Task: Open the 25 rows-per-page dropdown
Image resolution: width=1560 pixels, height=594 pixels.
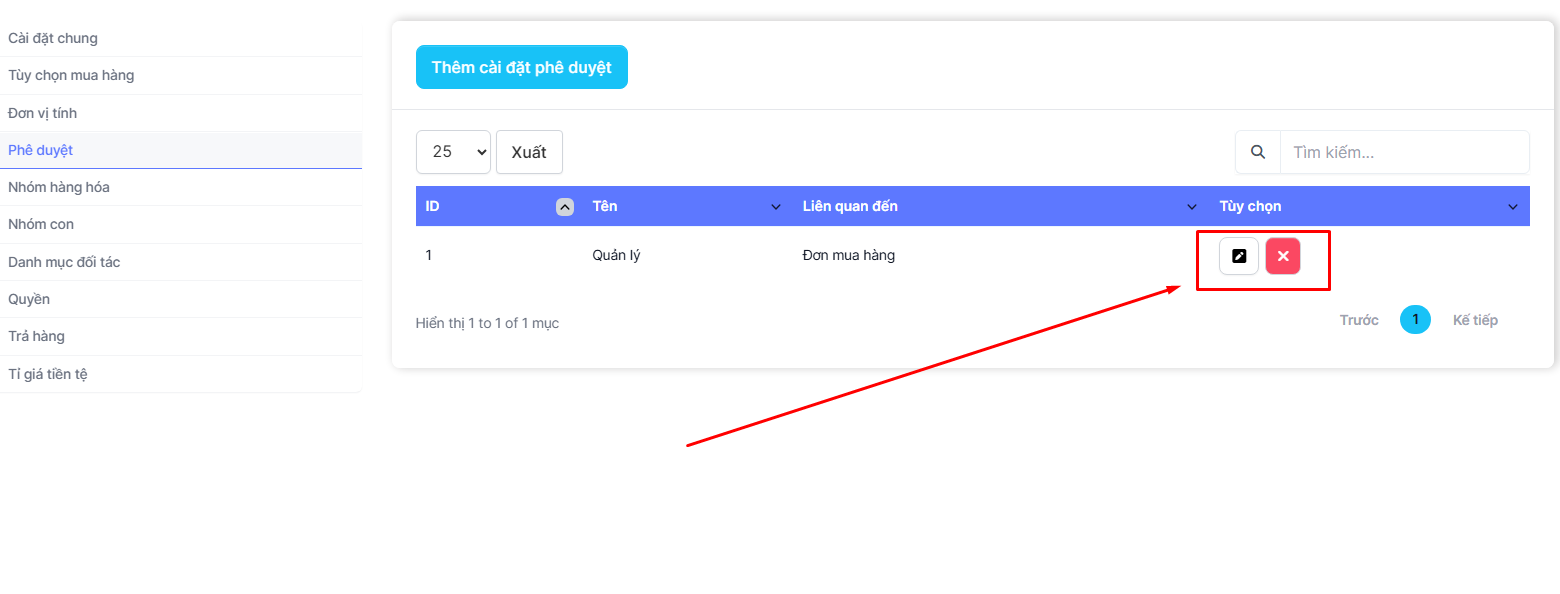Action: click(x=453, y=152)
